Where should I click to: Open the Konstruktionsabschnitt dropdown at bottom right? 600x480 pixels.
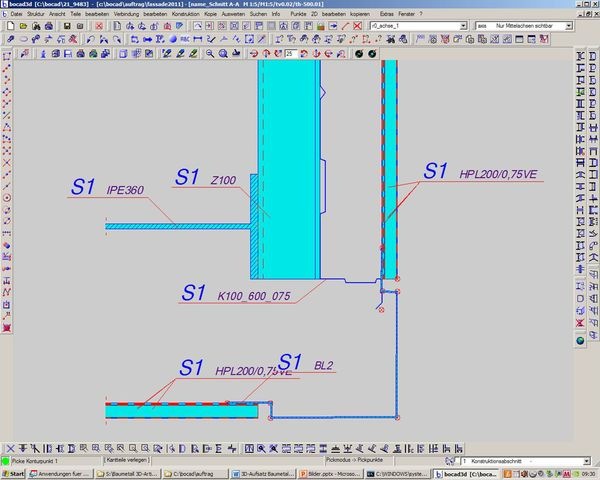[592, 460]
